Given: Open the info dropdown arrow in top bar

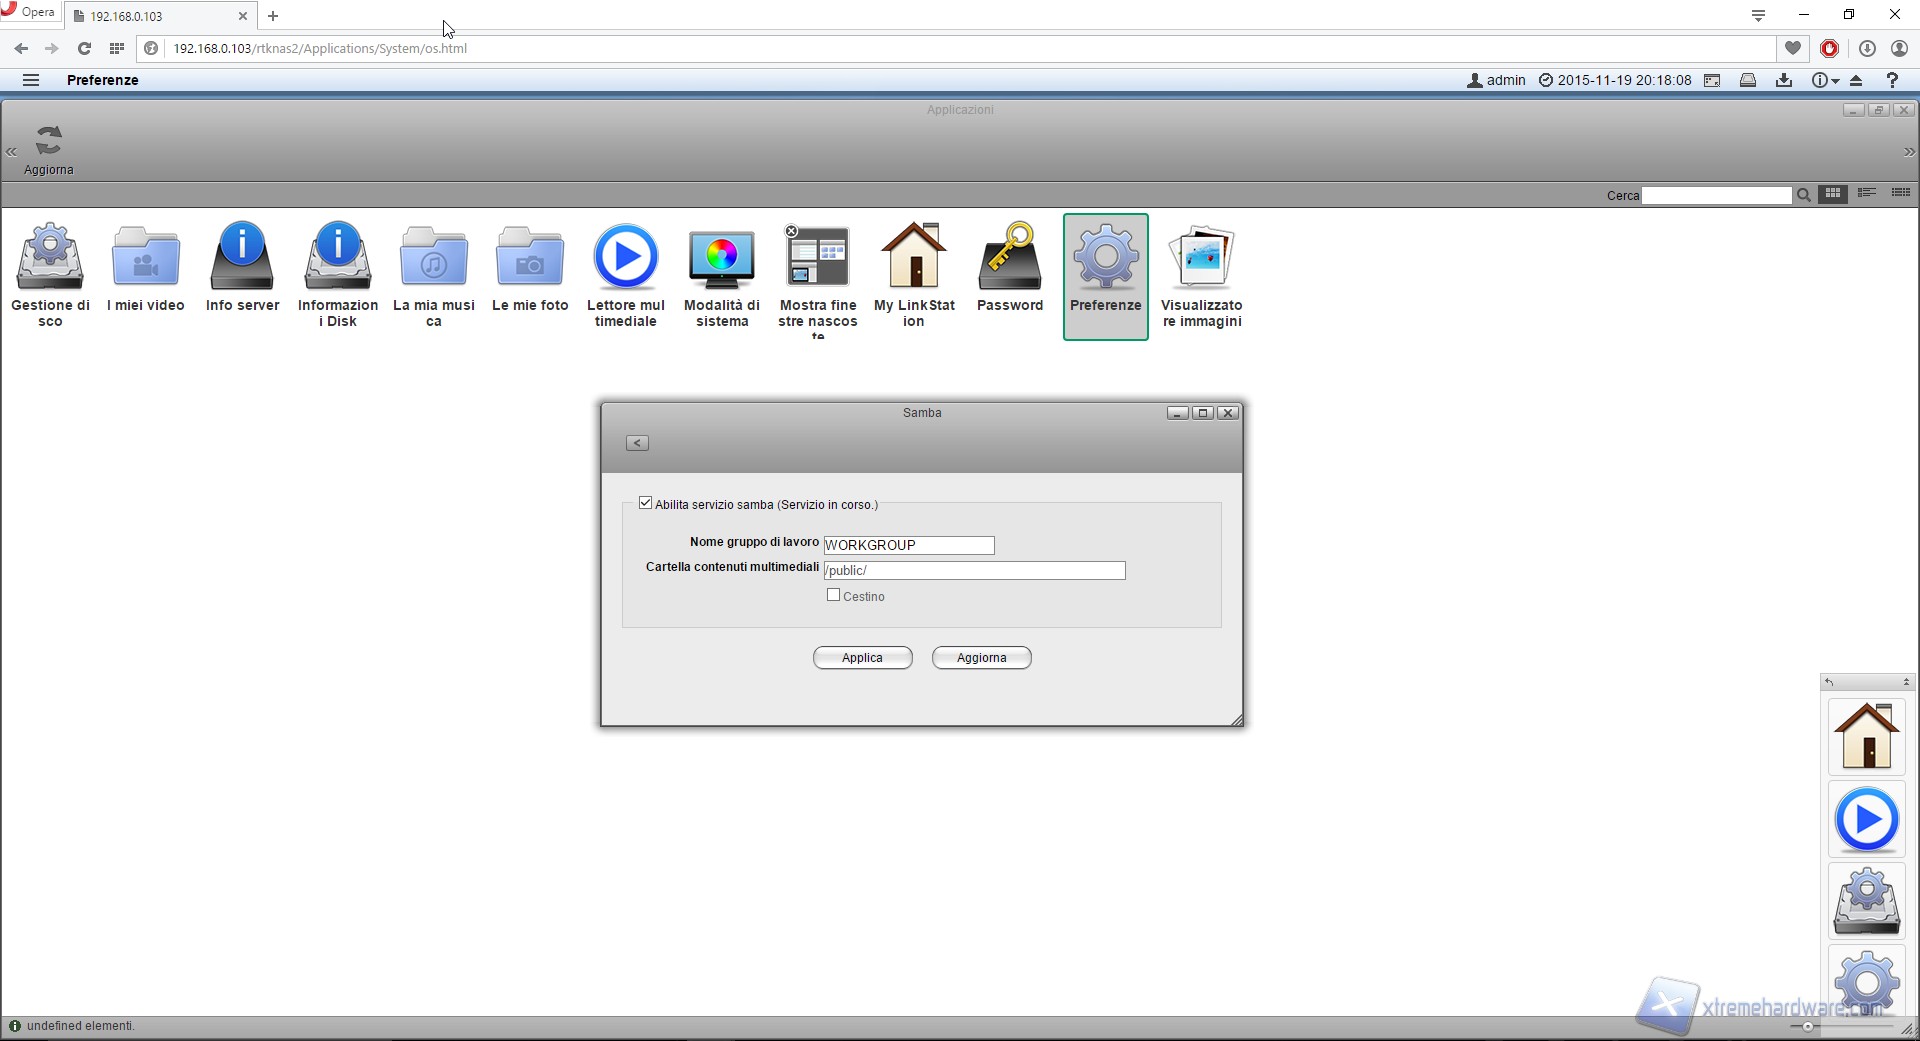Looking at the screenshot, I should (1835, 81).
